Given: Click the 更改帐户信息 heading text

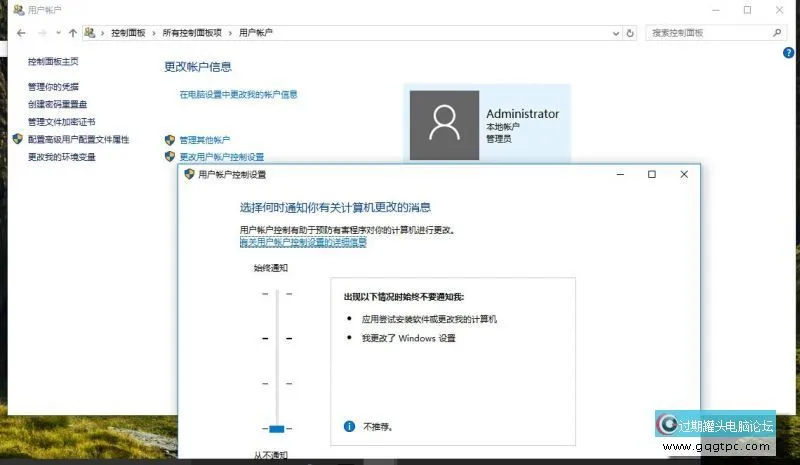Looking at the screenshot, I should tap(198, 67).
